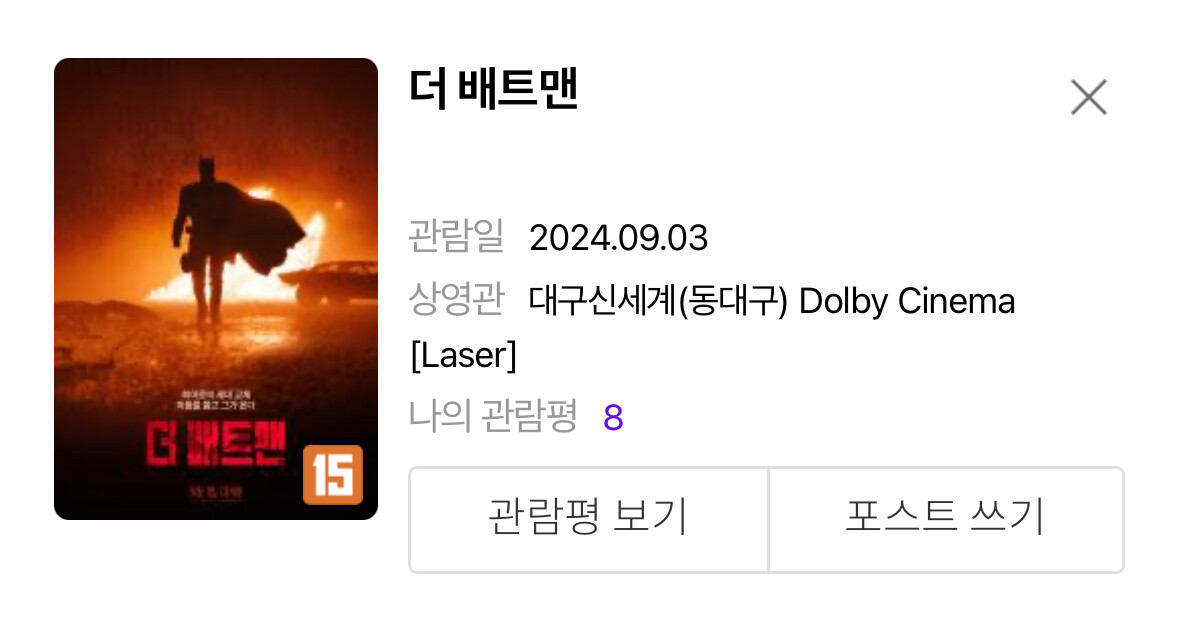This screenshot has height=627, width=1179.
Task: Select the 포스트 쓰기 button
Action: (x=946, y=519)
